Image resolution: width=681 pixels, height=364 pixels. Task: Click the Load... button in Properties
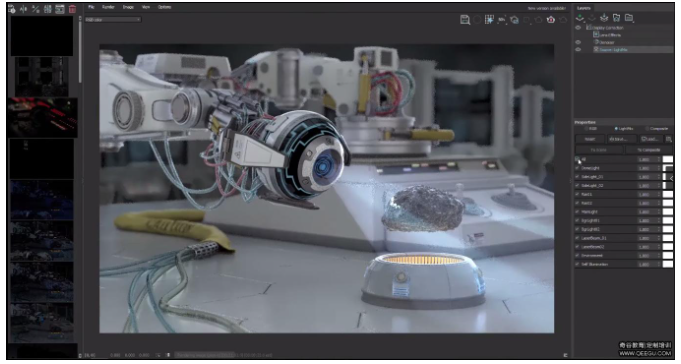click(x=650, y=139)
